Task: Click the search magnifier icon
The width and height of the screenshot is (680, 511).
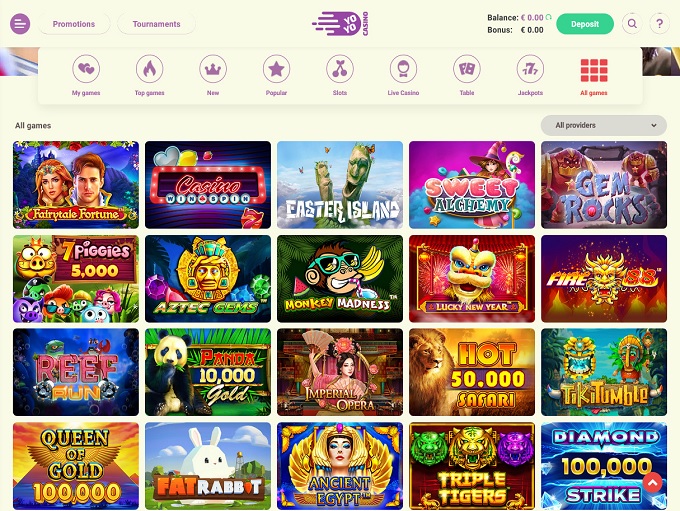Action: point(632,24)
